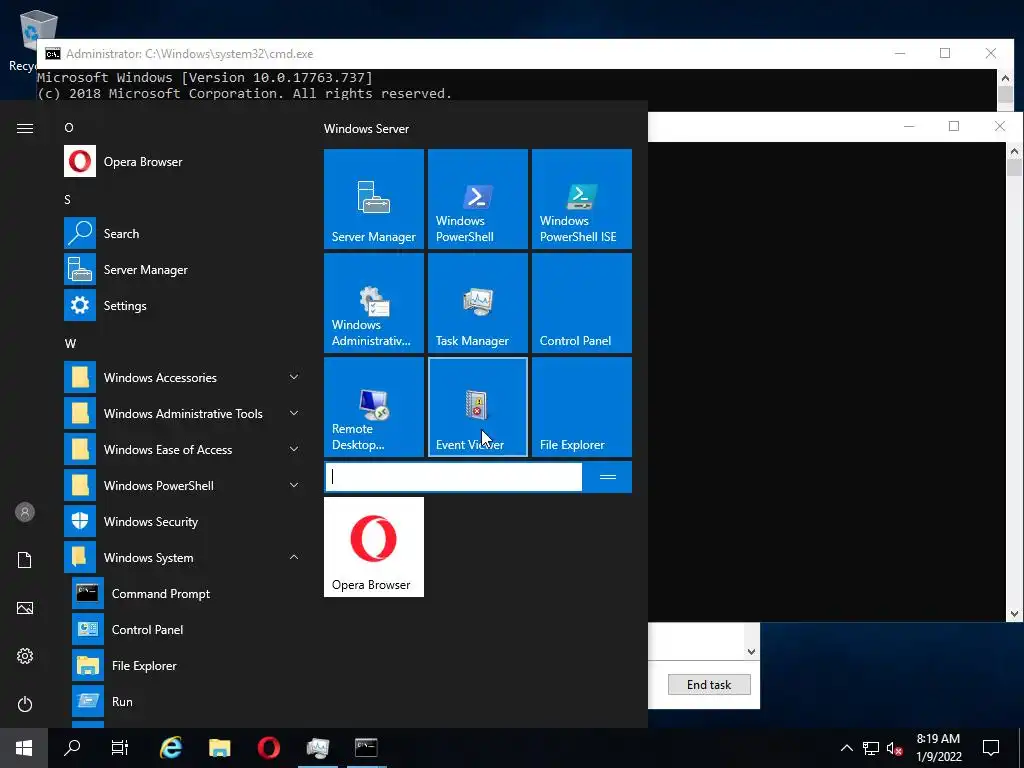The height and width of the screenshot is (768, 1024).
Task: Click the cmd.exe window title bar icon
Action: [52, 54]
